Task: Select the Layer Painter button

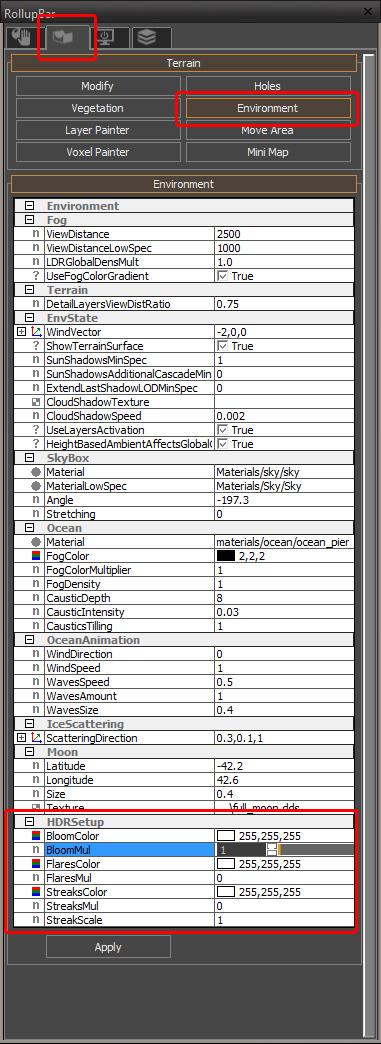Action: click(97, 130)
